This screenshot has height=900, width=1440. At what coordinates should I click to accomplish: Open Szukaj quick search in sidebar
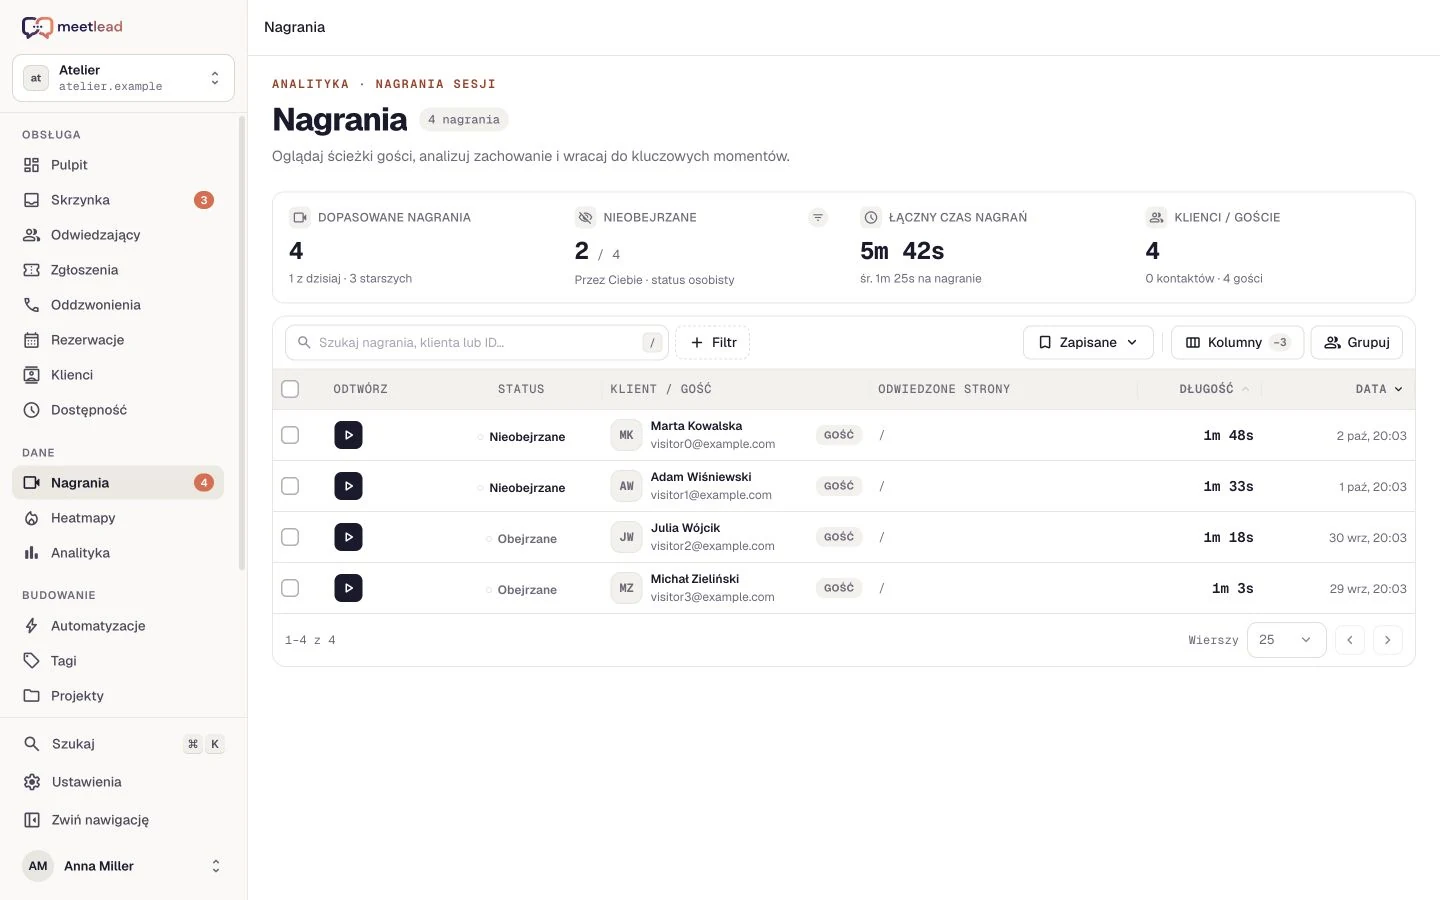point(123,744)
